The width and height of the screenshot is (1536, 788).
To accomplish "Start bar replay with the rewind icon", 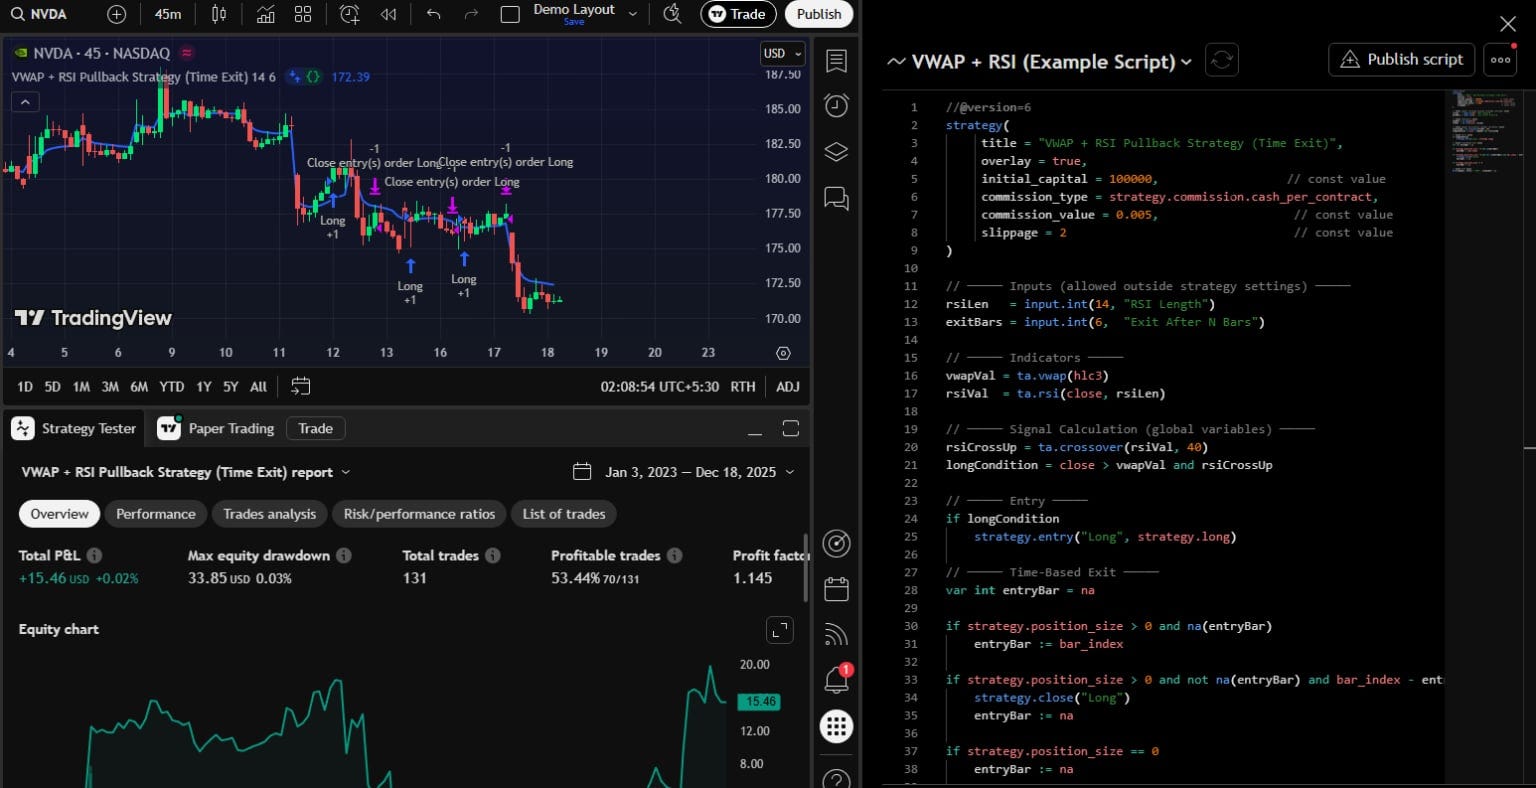I will [389, 14].
